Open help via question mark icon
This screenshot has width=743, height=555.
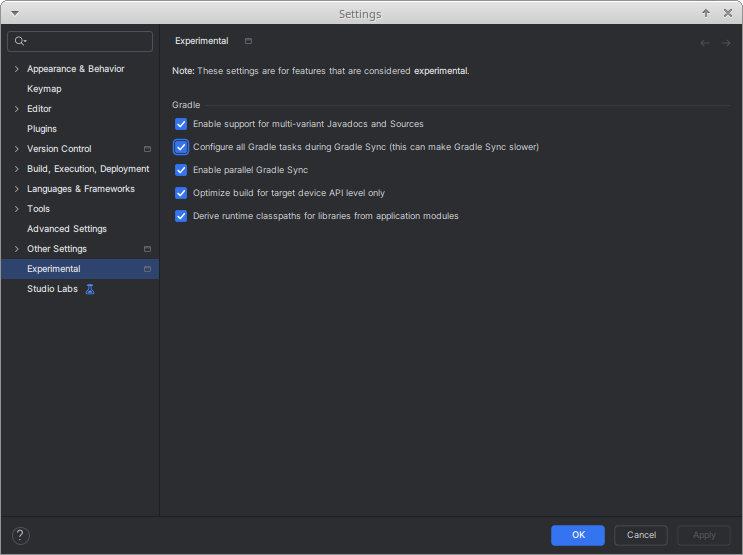click(x=20, y=536)
